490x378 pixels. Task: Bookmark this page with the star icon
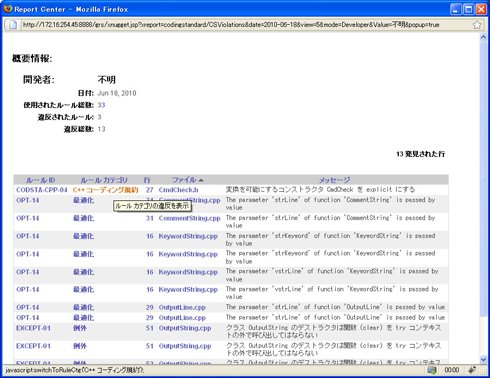477,25
